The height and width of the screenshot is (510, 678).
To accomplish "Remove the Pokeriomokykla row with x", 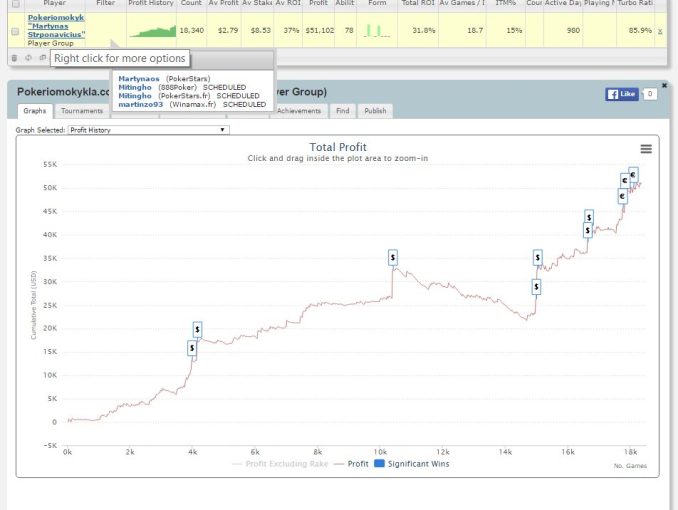I will [660, 32].
